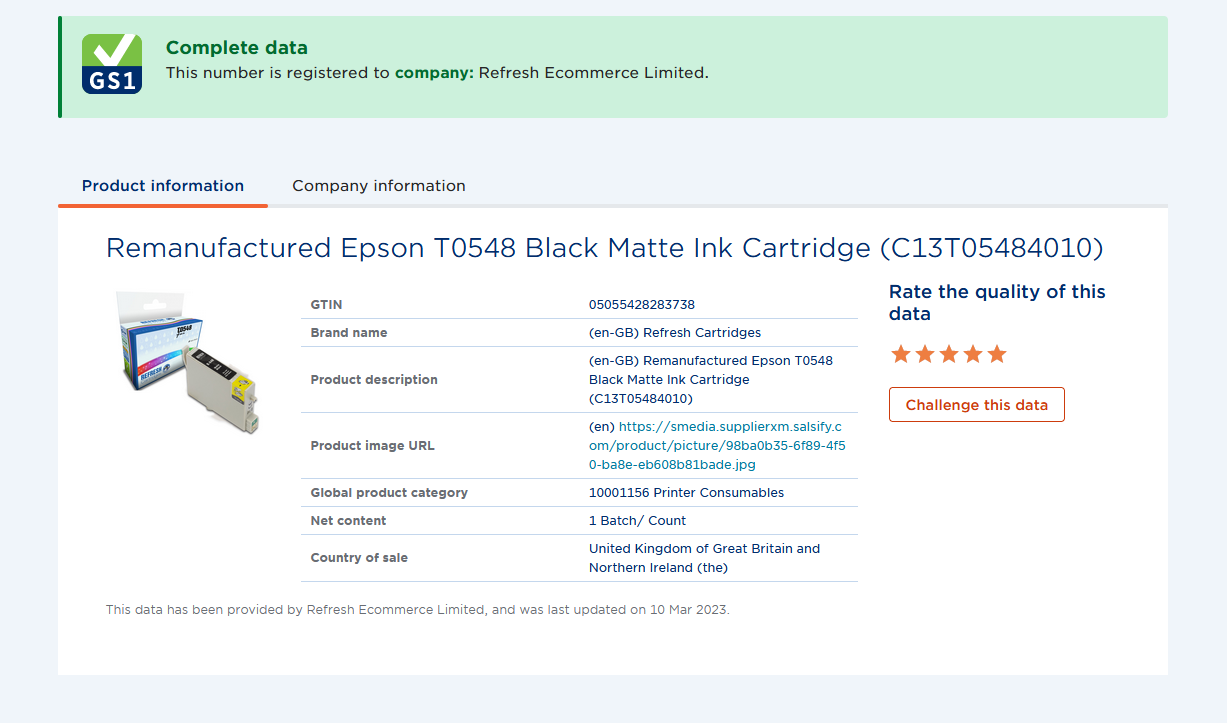The width and height of the screenshot is (1227, 723).
Task: Open the Company information tab
Action: tap(378, 186)
